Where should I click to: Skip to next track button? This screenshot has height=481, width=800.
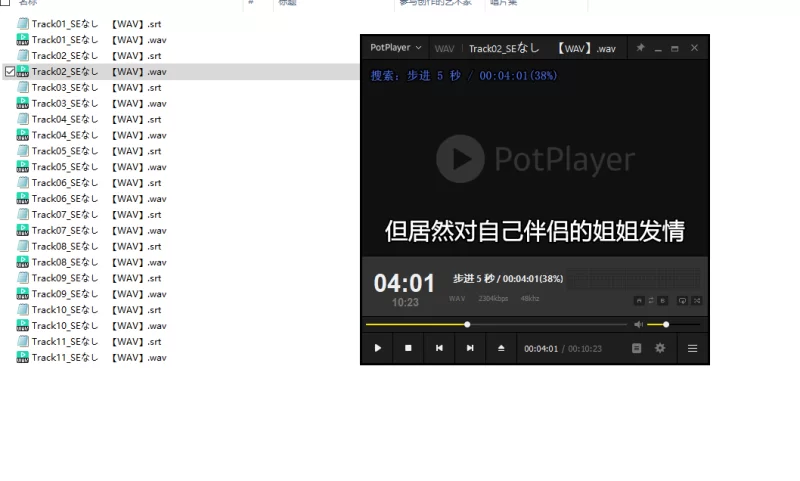[x=470, y=348]
